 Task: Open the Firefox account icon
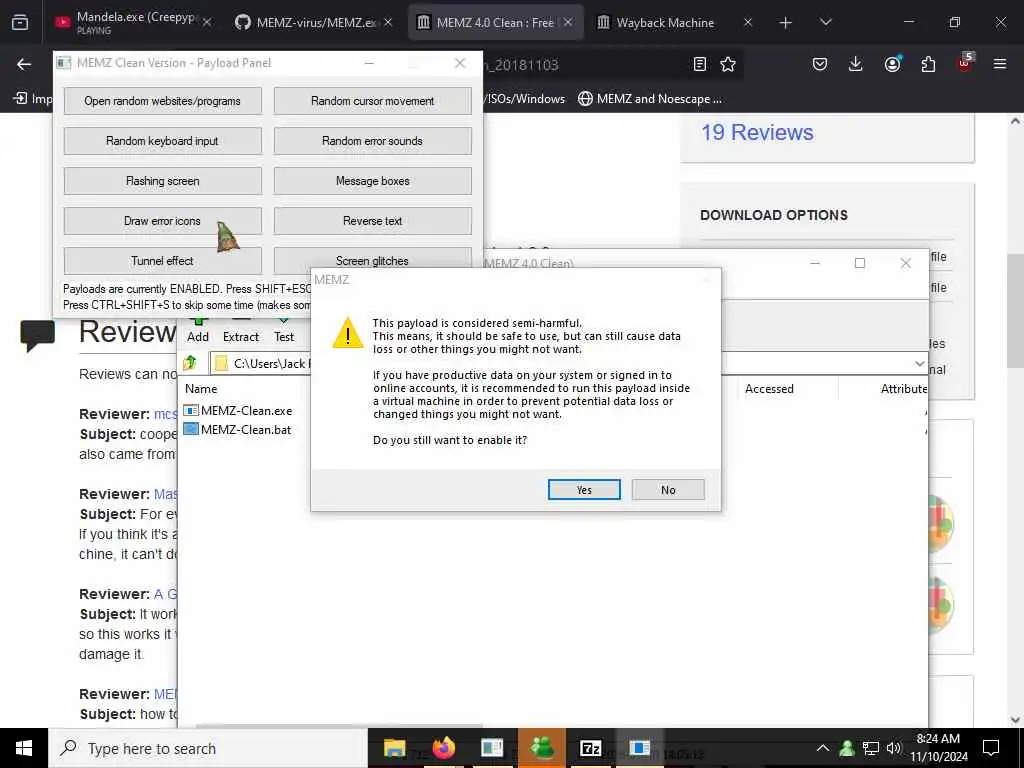coord(892,64)
